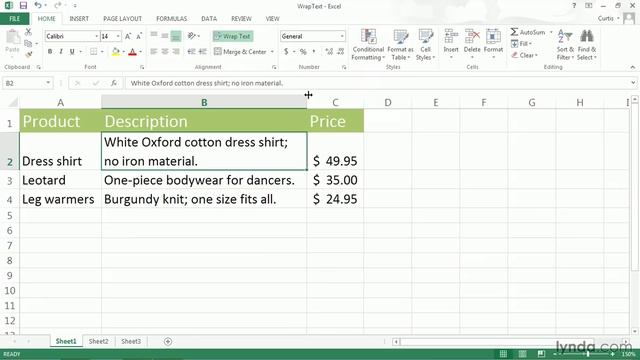Image resolution: width=640 pixels, height=360 pixels.
Task: Open the Sheet2 worksheet tab
Action: [98, 341]
